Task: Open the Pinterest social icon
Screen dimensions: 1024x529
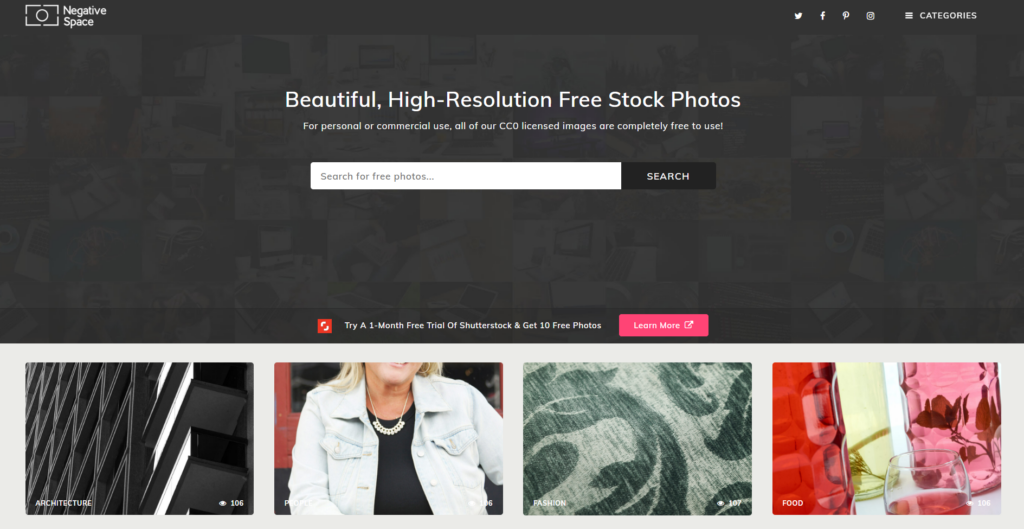Action: 846,16
